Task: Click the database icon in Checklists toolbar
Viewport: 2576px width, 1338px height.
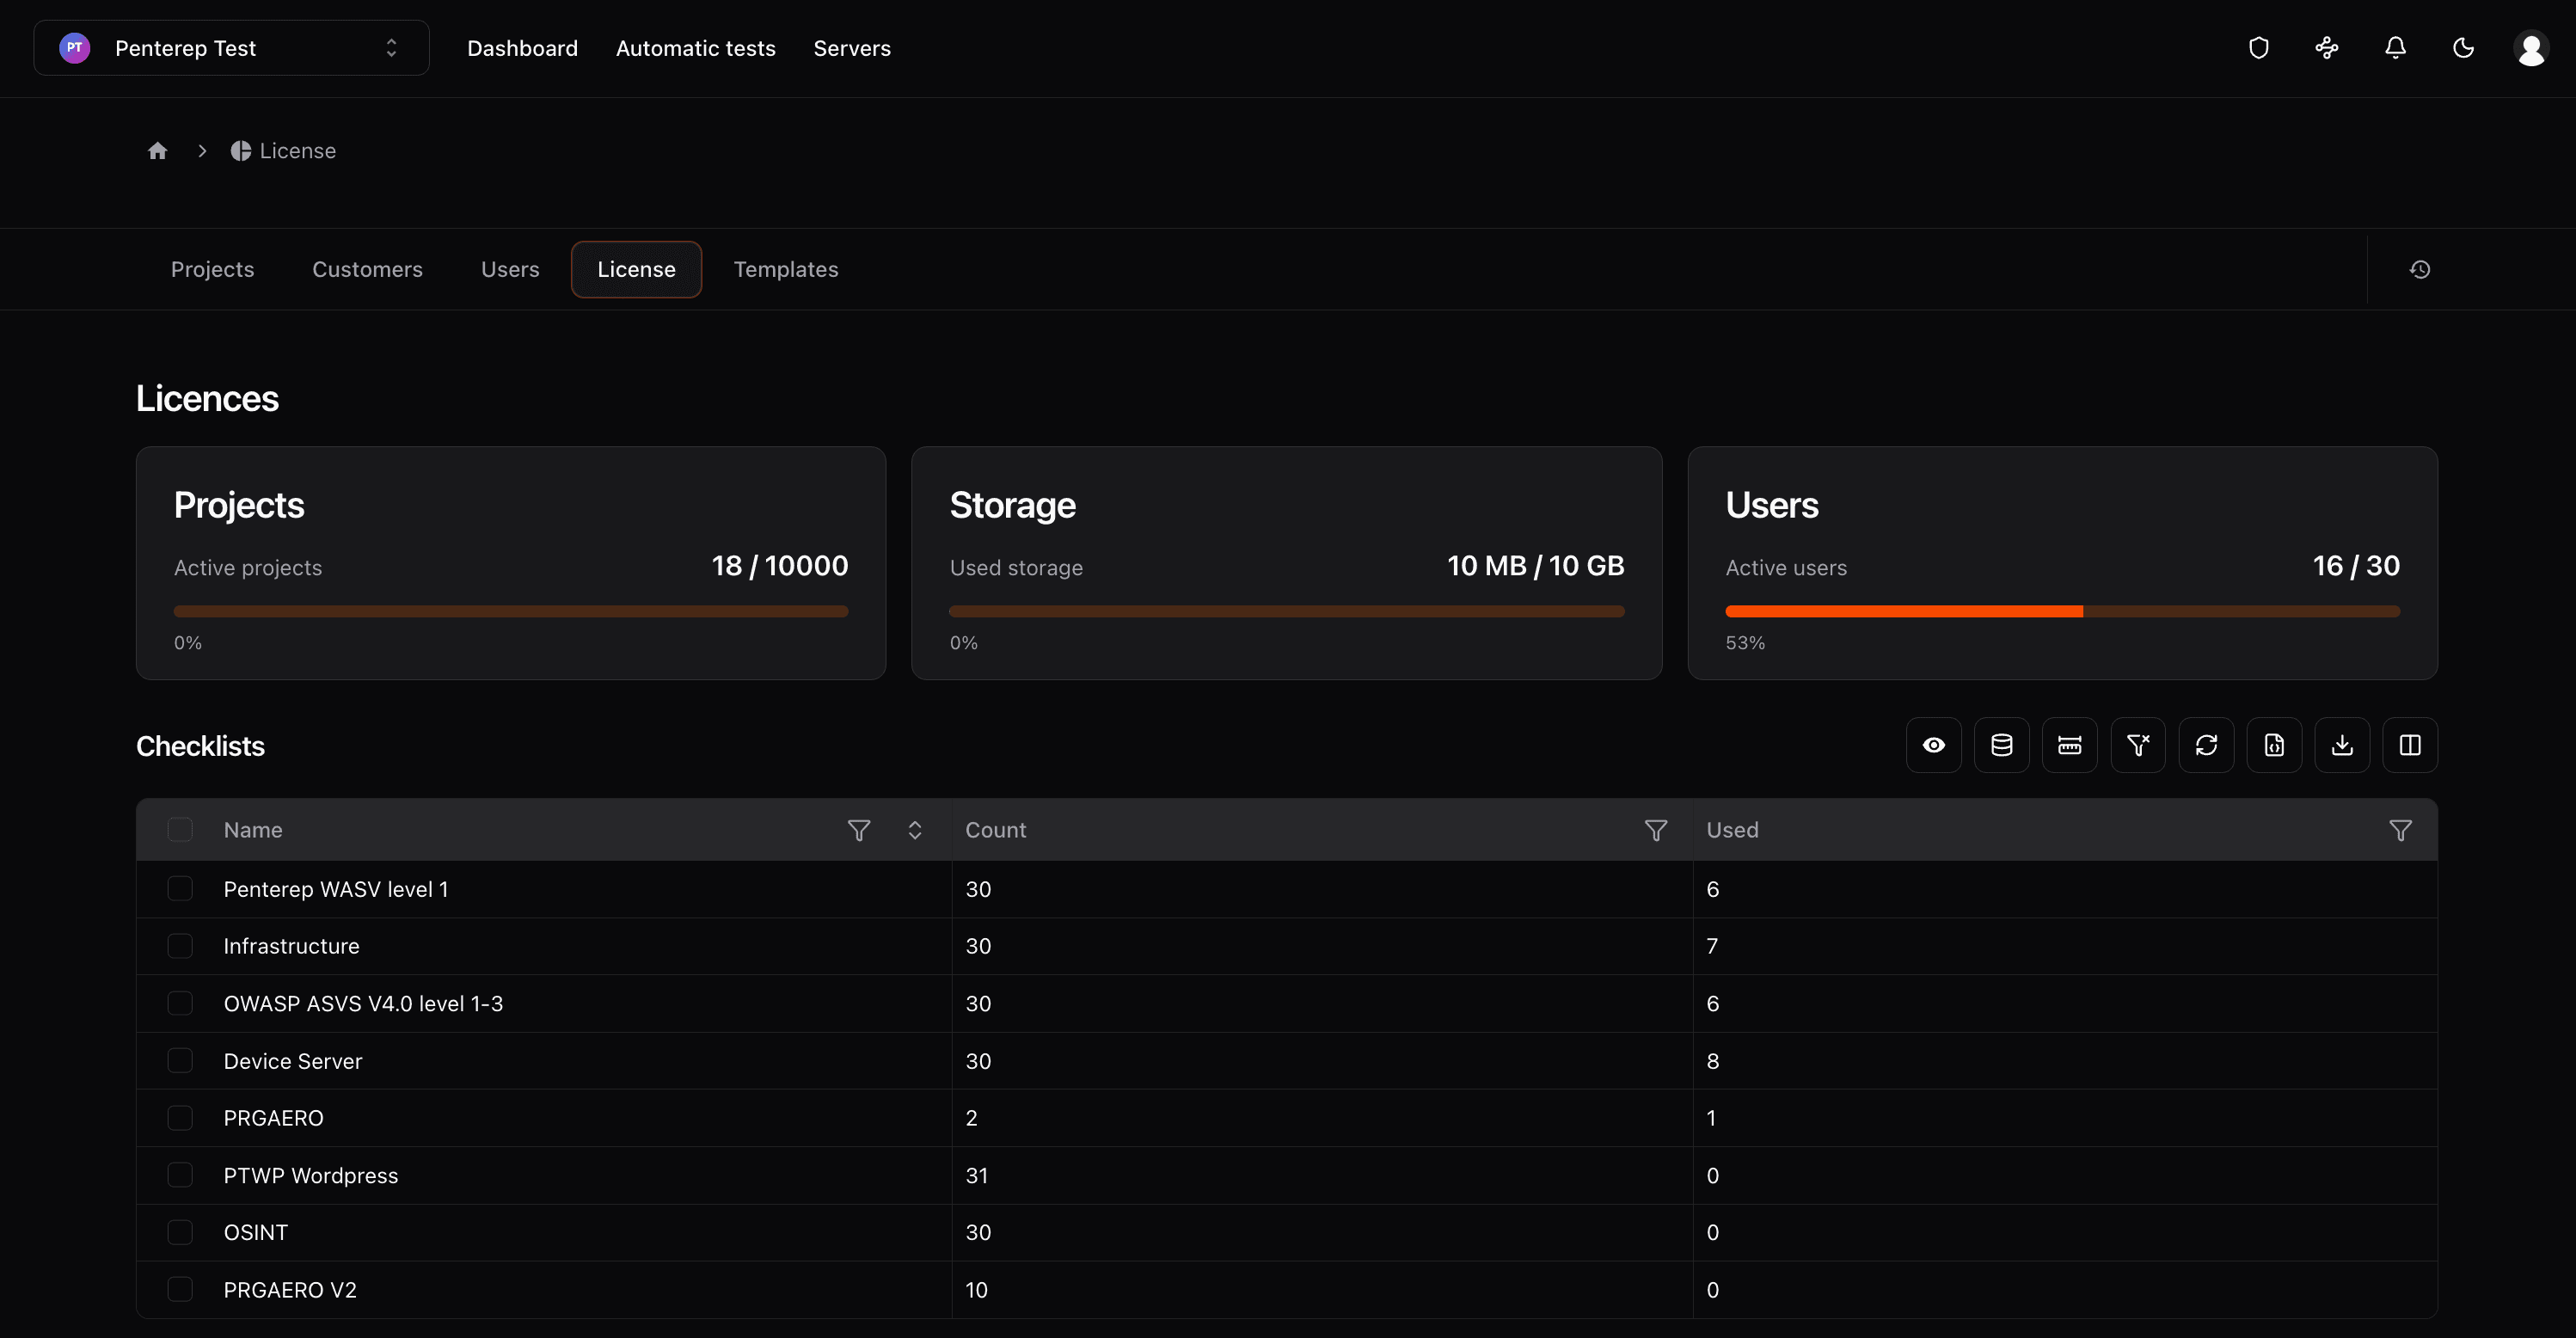Action: 2001,745
